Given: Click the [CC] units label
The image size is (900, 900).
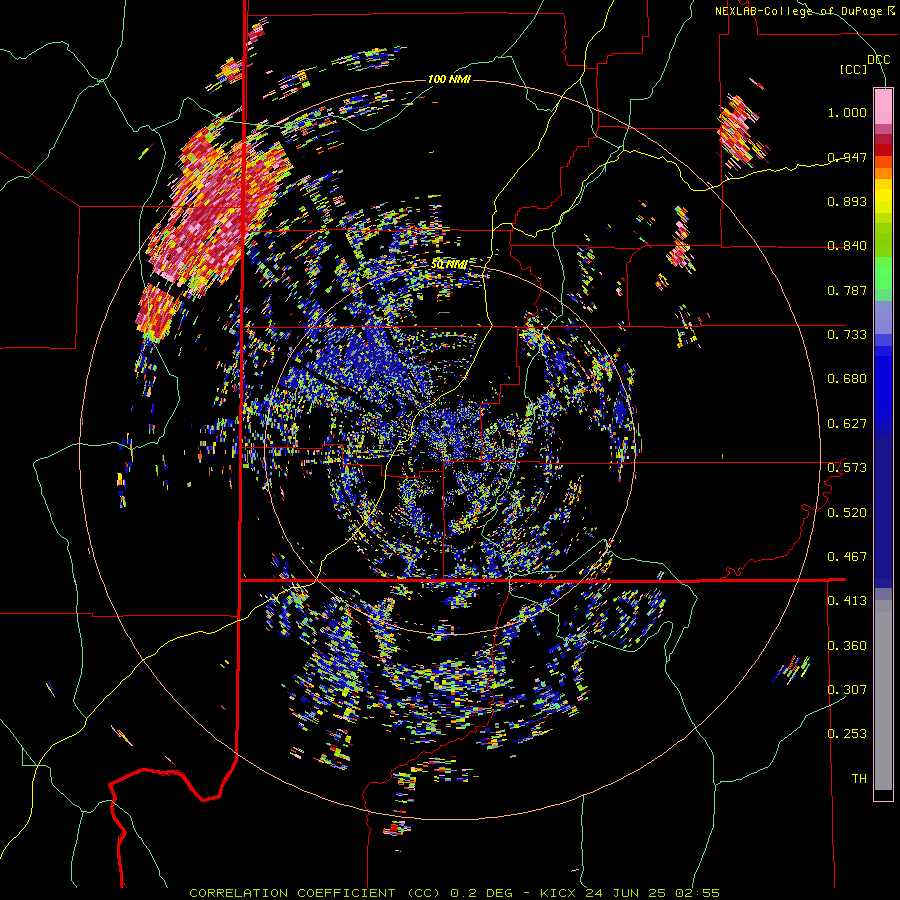Looking at the screenshot, I should 854,69.
